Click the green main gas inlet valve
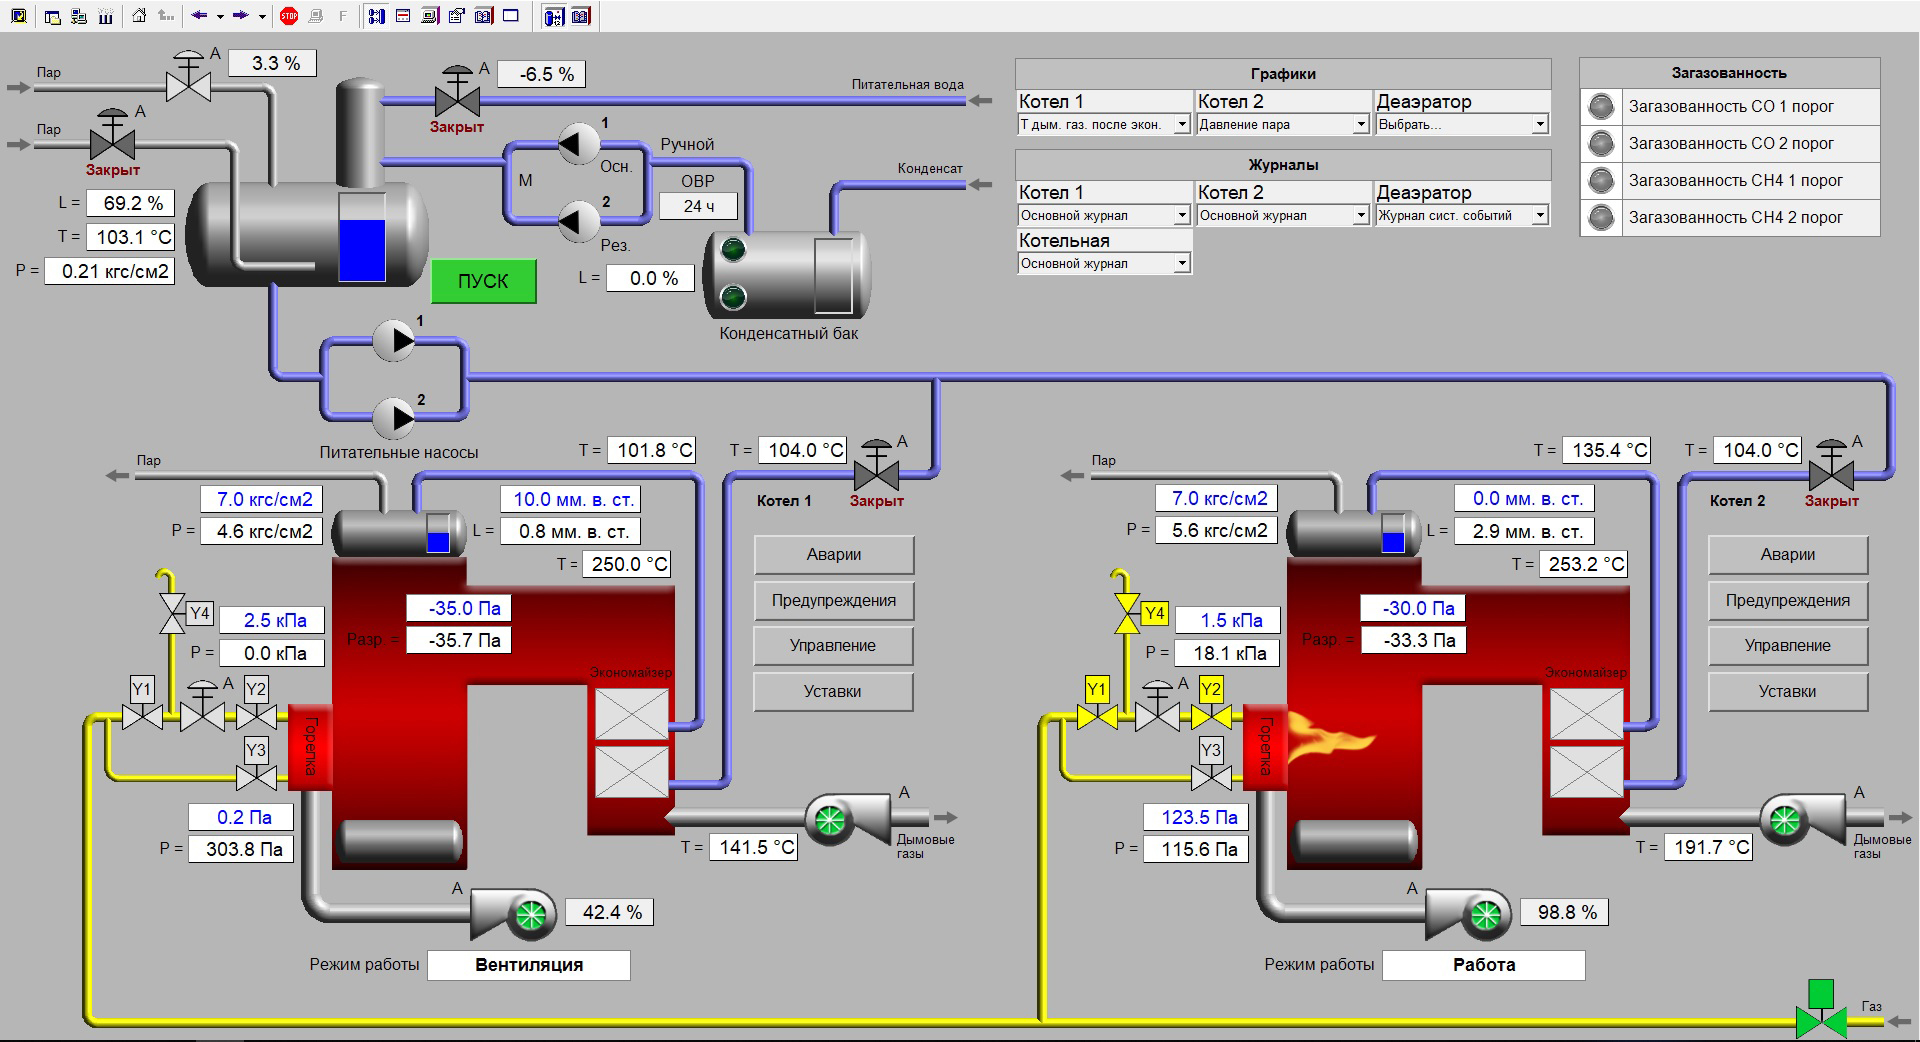 pyautogui.click(x=1821, y=1010)
